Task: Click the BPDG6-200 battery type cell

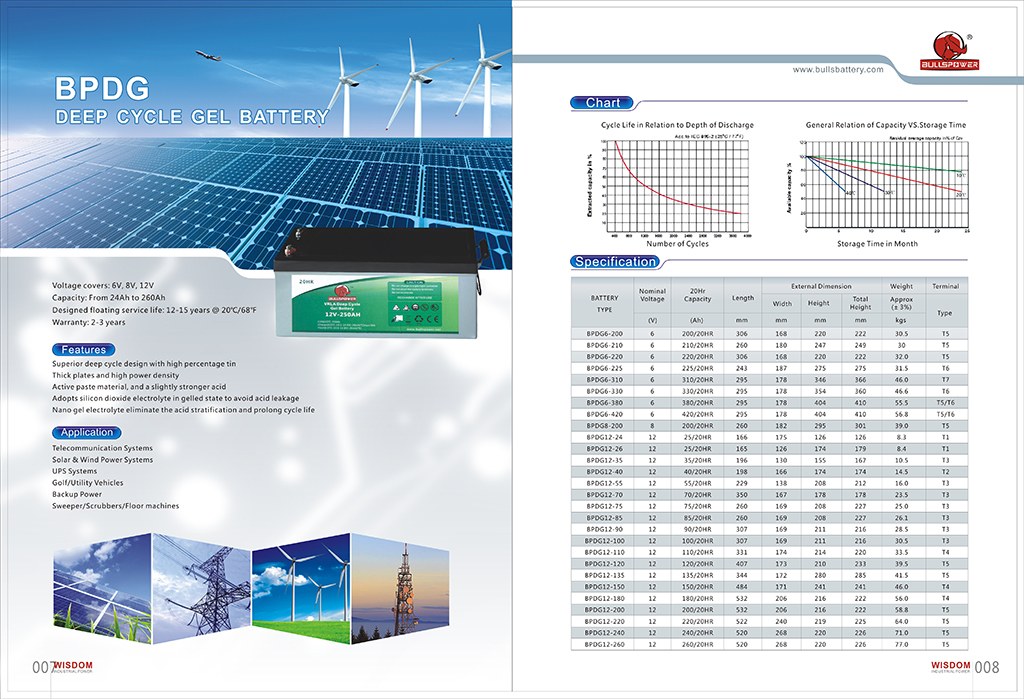Action: (x=604, y=334)
